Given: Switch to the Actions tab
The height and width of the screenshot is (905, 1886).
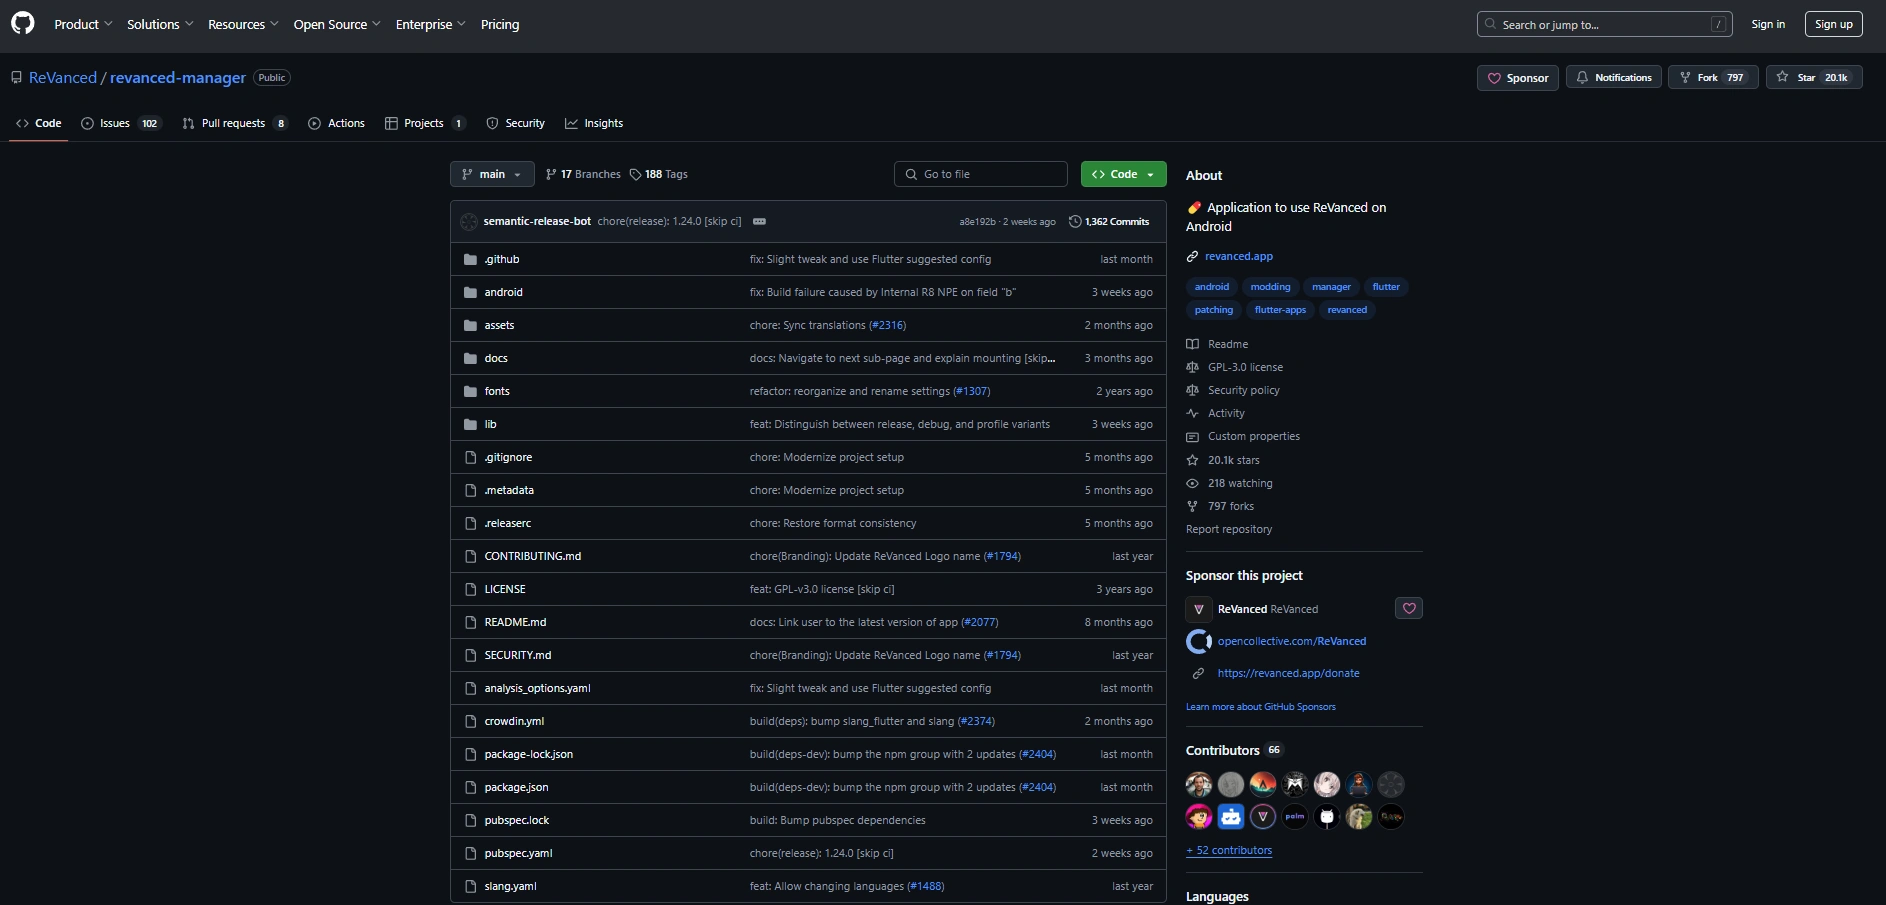Looking at the screenshot, I should [336, 123].
